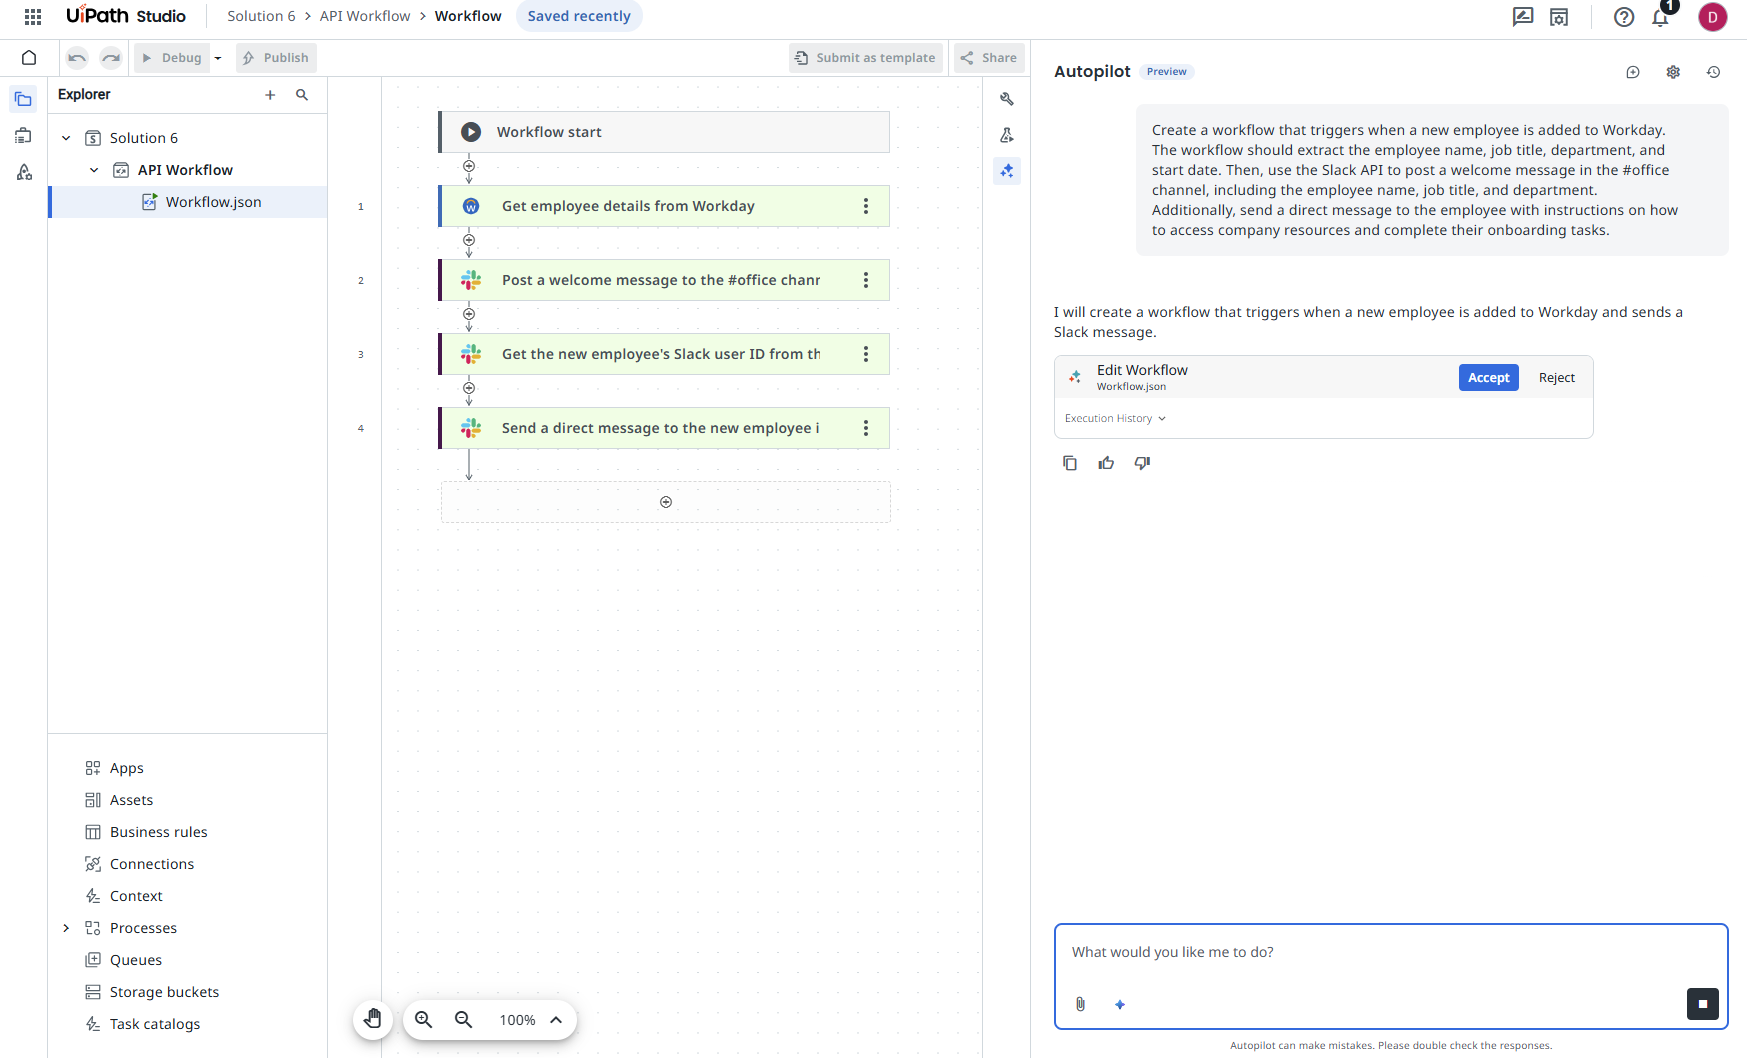Open the Apps section

(126, 768)
